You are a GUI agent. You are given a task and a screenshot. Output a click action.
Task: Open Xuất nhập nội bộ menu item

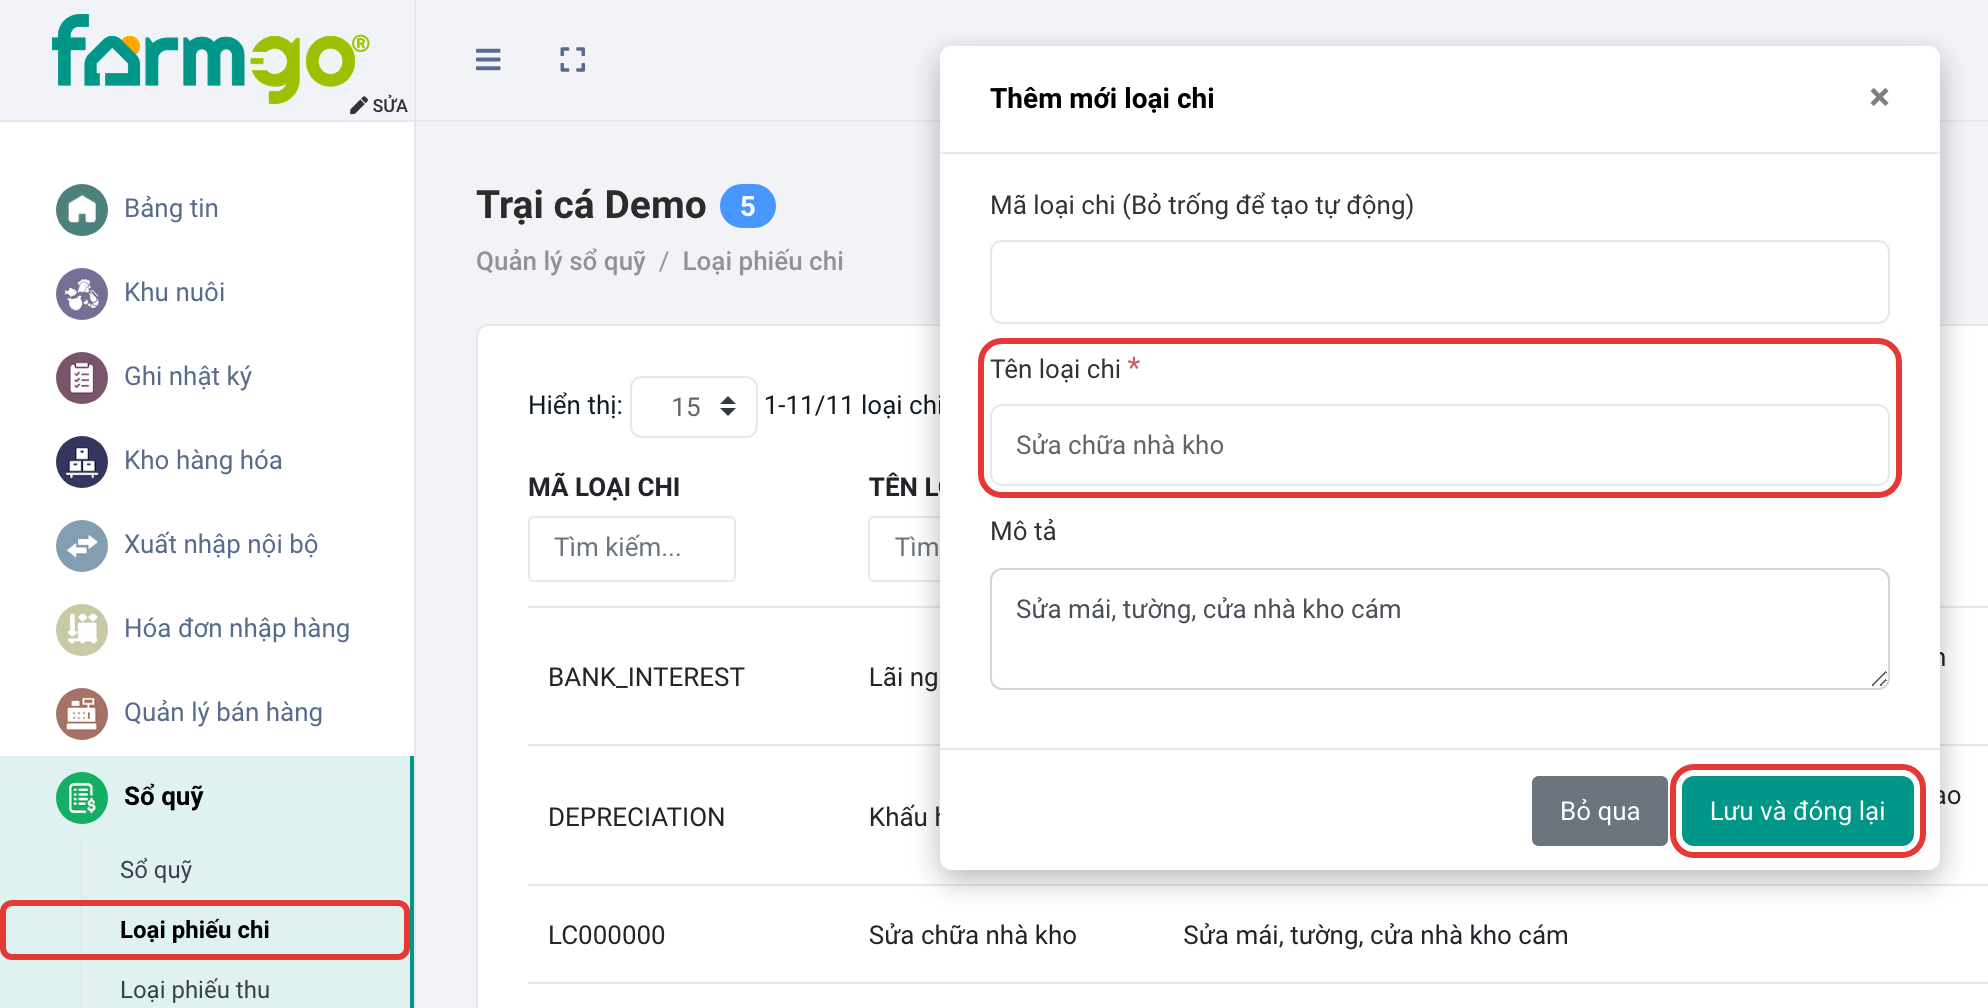click(221, 544)
